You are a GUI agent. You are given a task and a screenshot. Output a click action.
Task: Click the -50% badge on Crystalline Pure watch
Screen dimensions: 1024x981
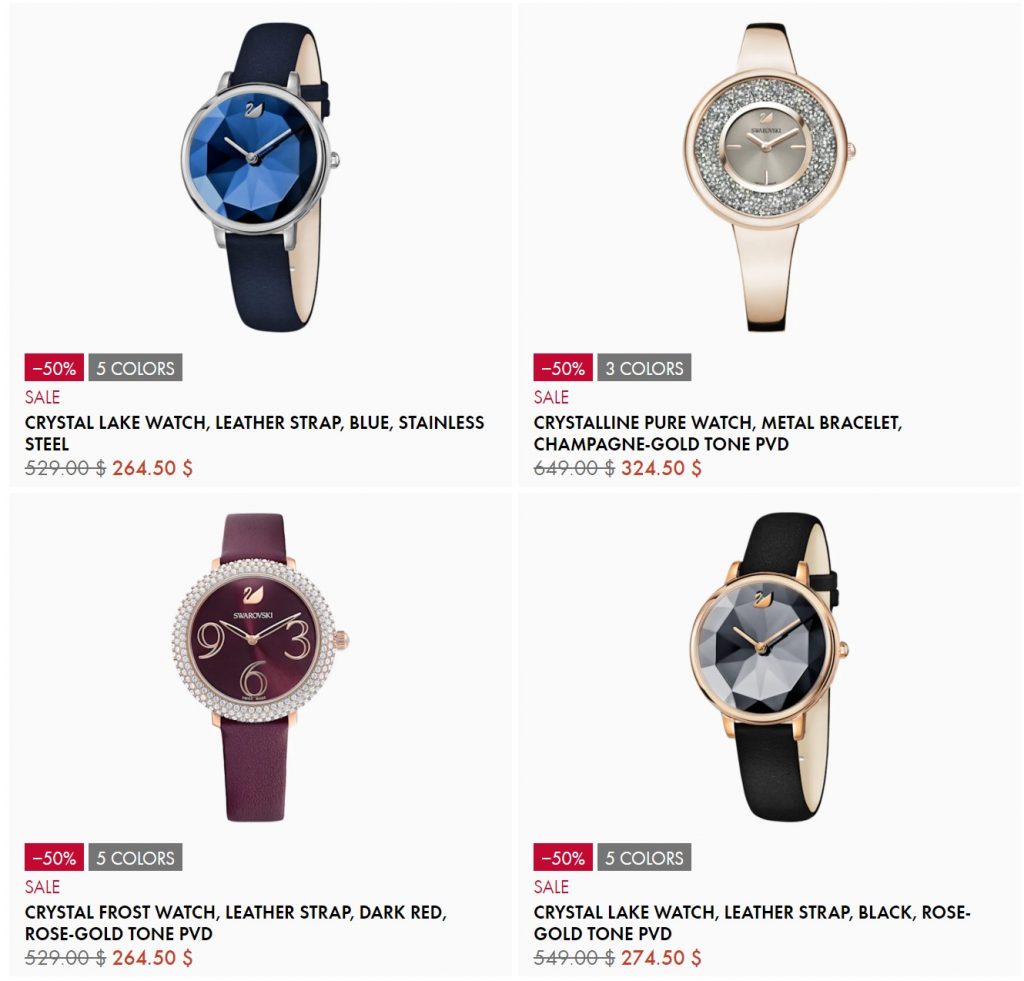(563, 368)
